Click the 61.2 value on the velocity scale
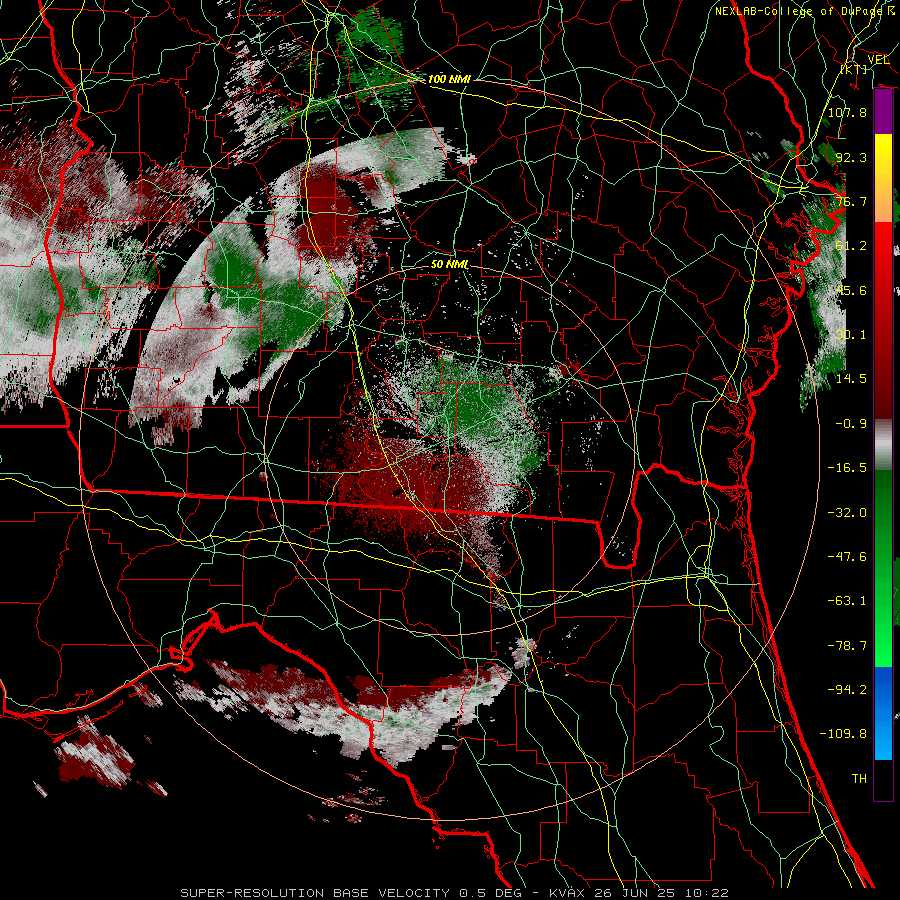The height and width of the screenshot is (900, 900). pyautogui.click(x=851, y=246)
